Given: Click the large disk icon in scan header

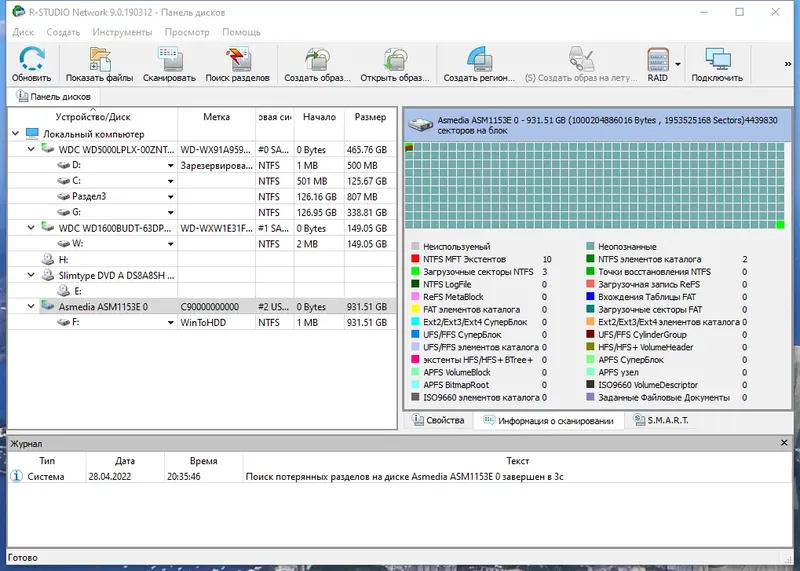Looking at the screenshot, I should tap(420, 125).
